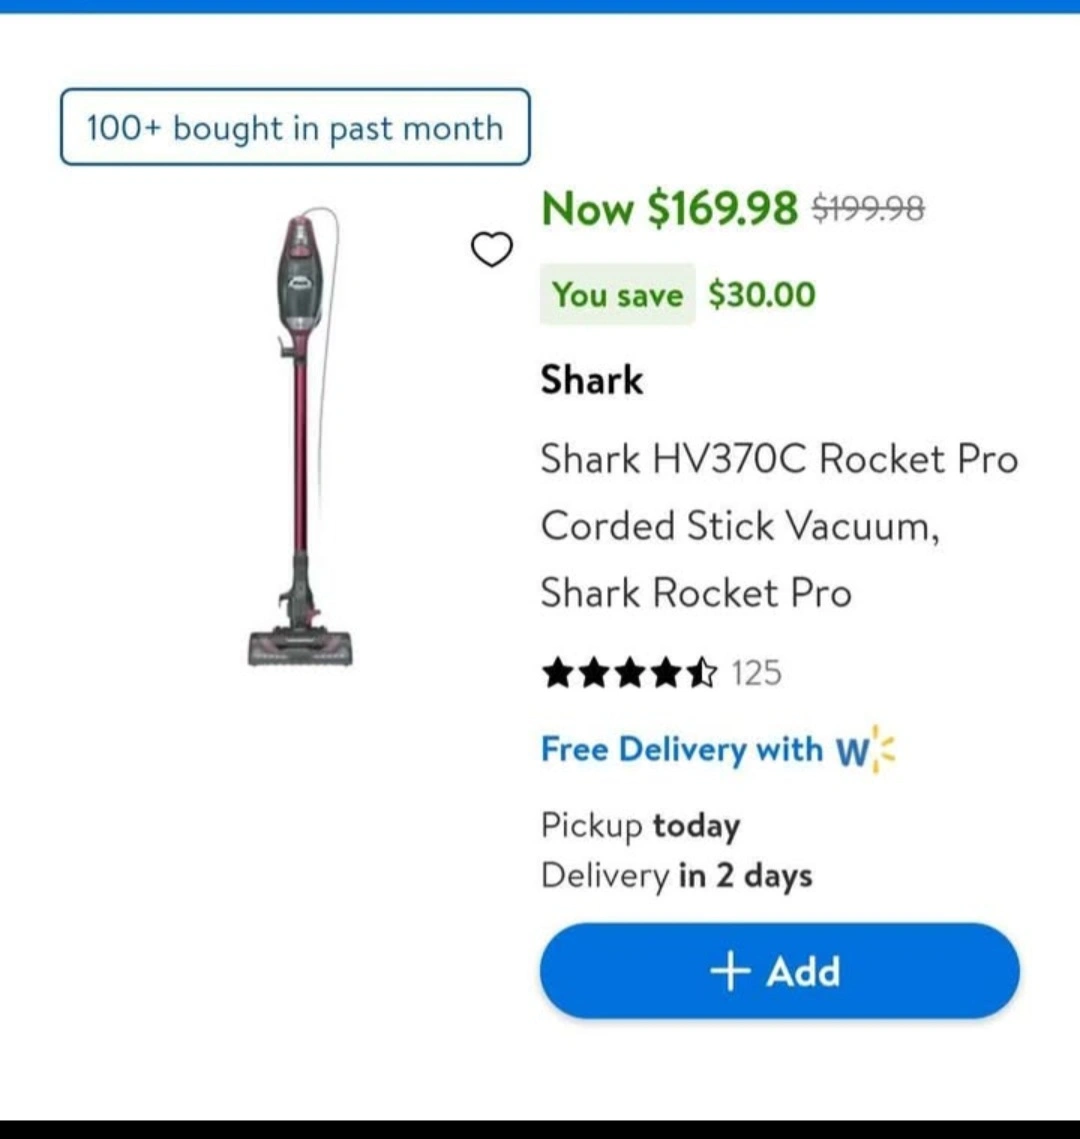Click the Delivery in 2 days text

[676, 875]
